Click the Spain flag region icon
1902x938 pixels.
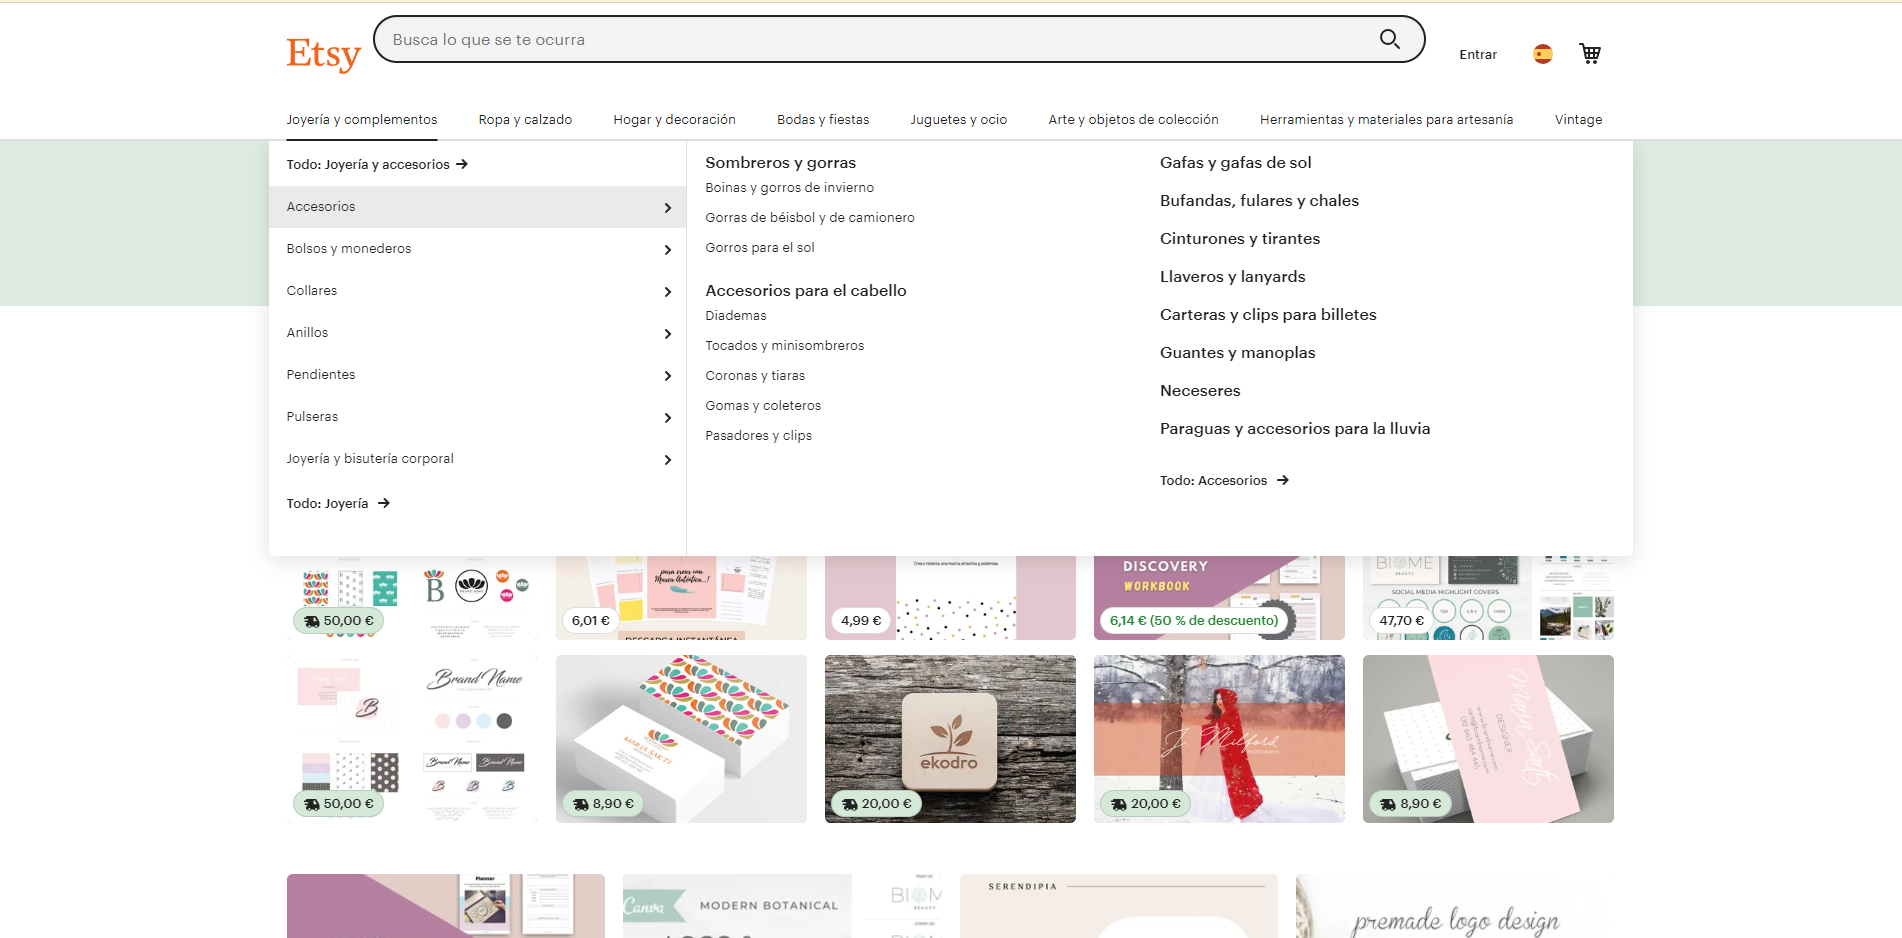click(x=1542, y=54)
